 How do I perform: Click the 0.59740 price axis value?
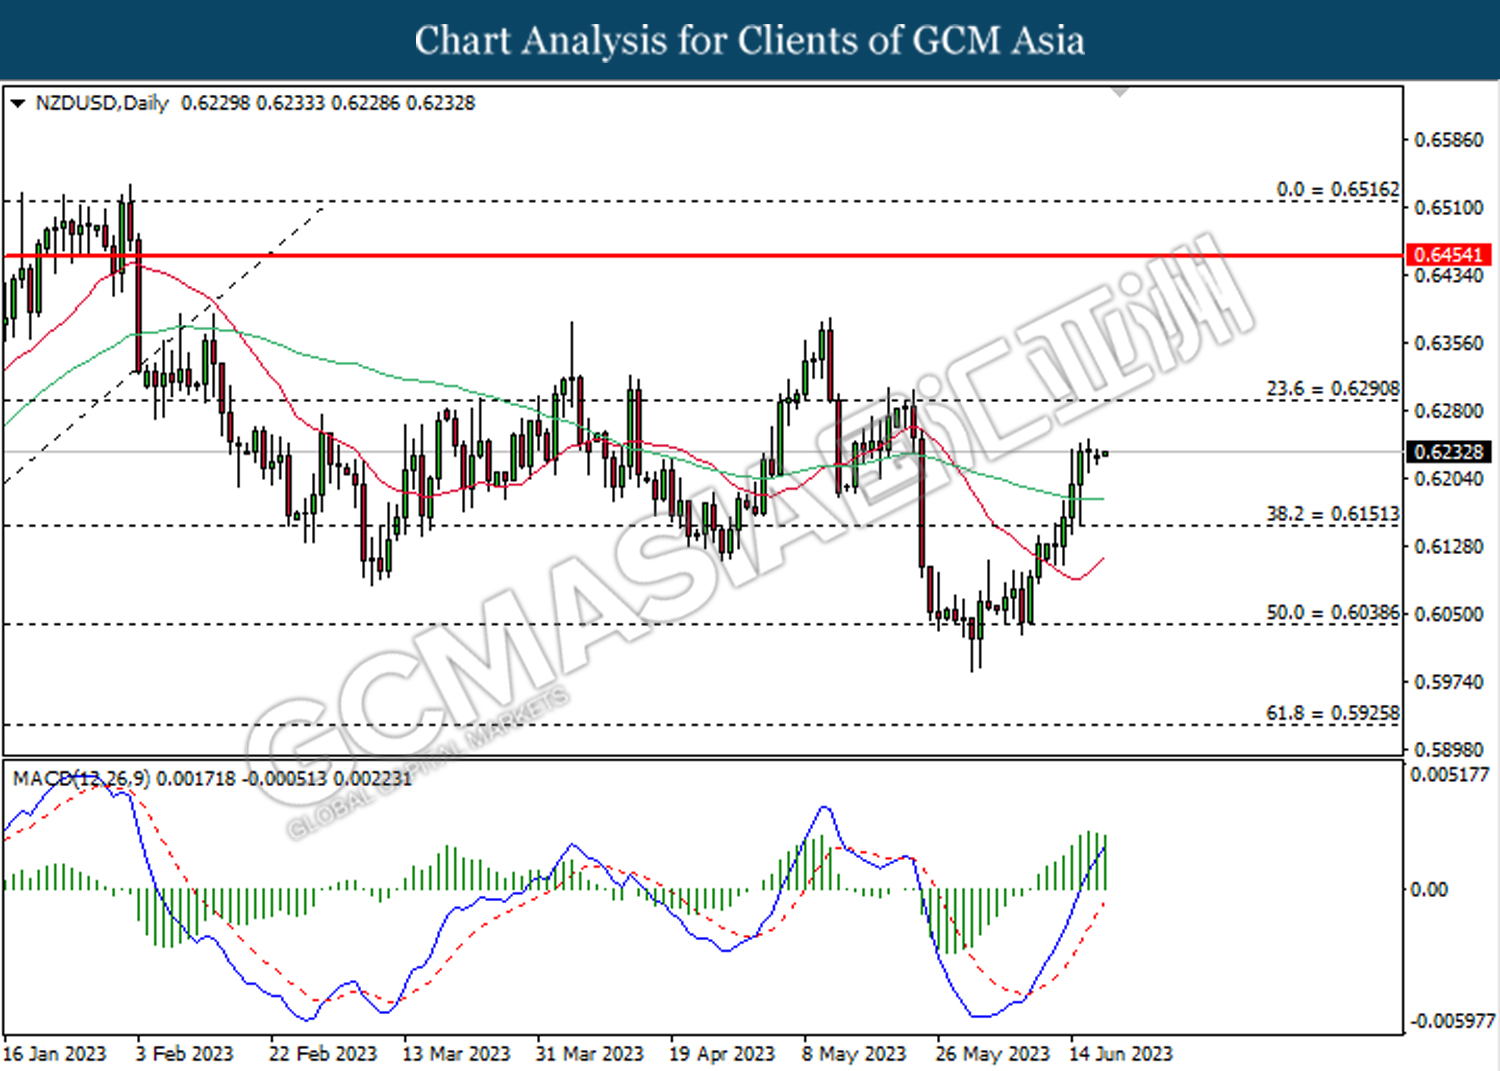(1449, 682)
